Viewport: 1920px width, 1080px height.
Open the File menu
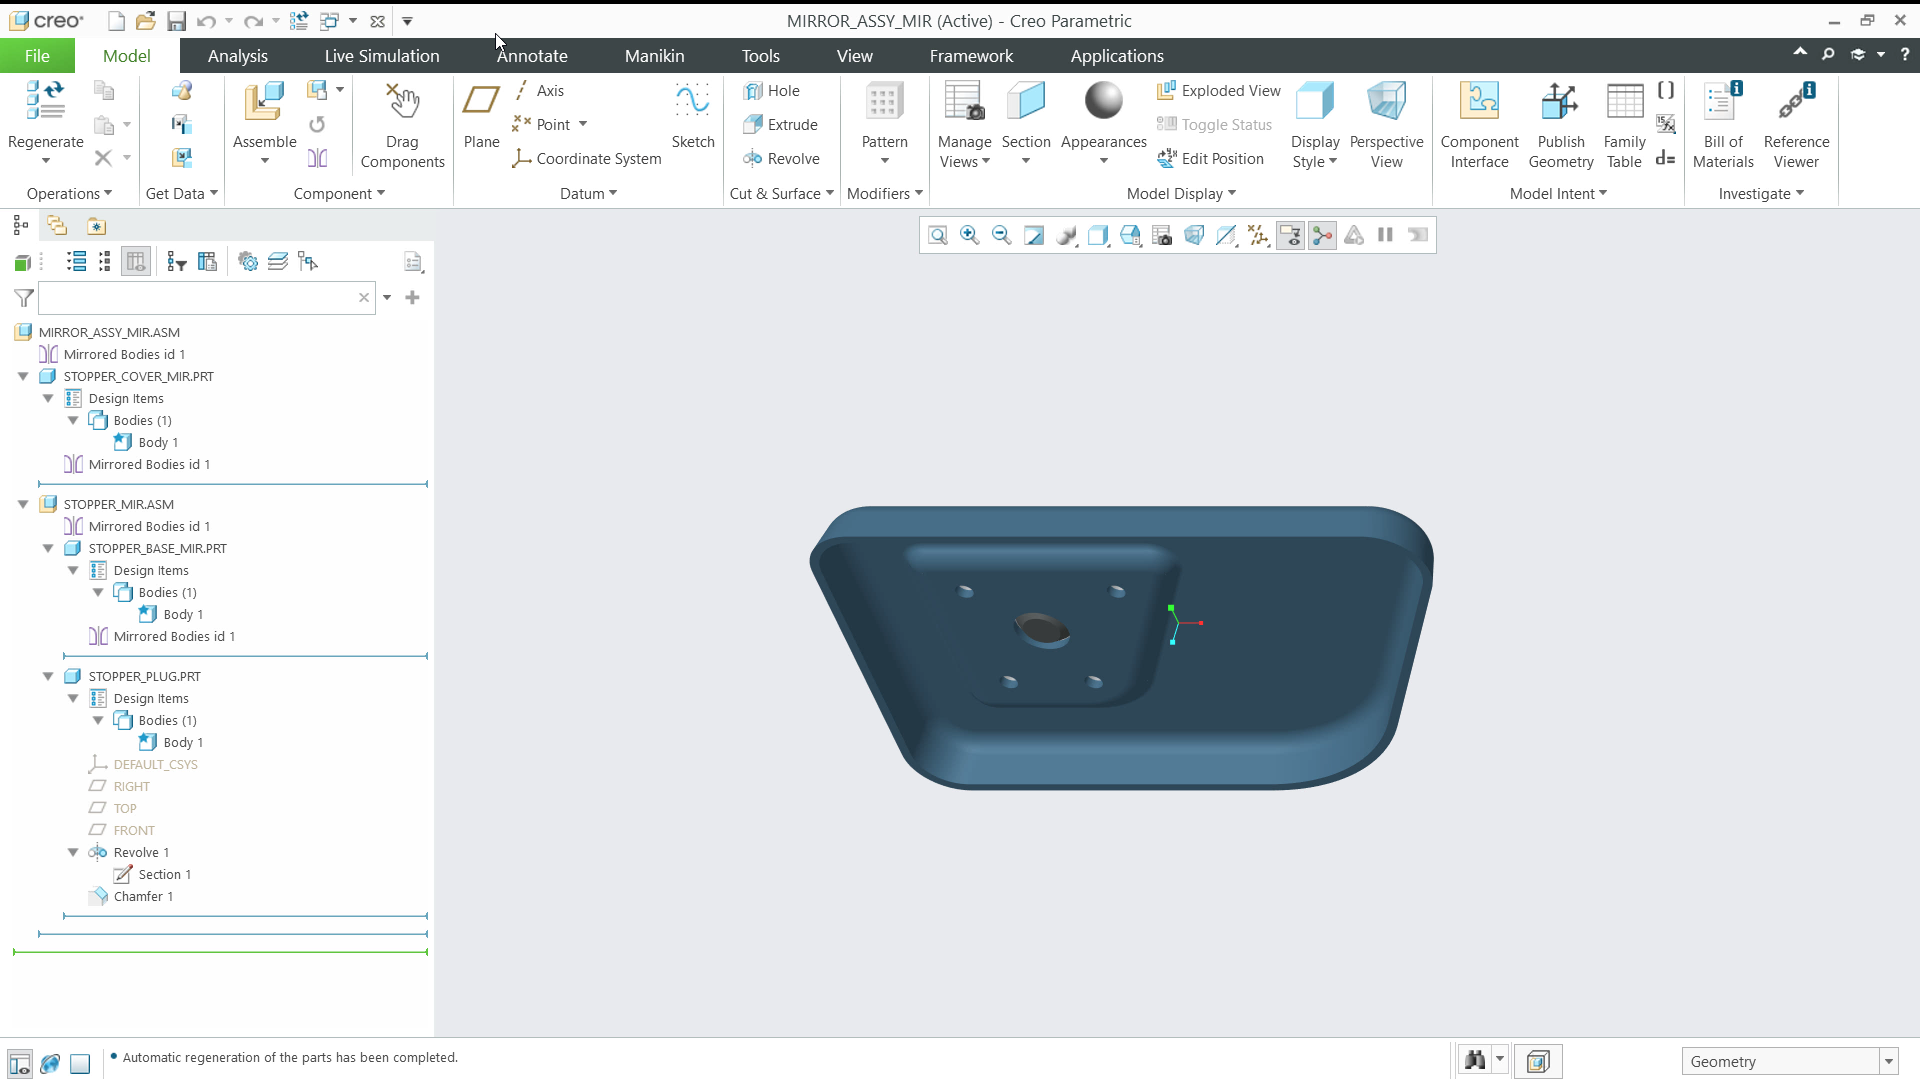coord(37,56)
